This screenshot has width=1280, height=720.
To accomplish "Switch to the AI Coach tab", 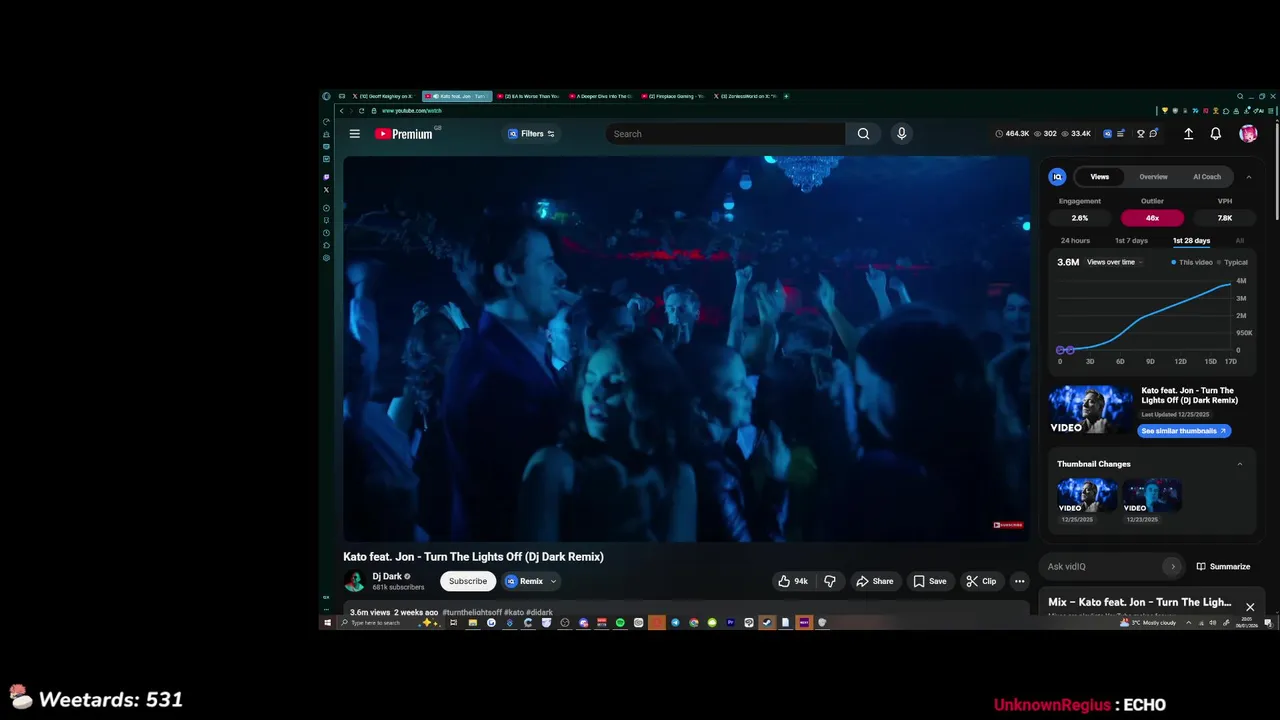I will [1207, 177].
